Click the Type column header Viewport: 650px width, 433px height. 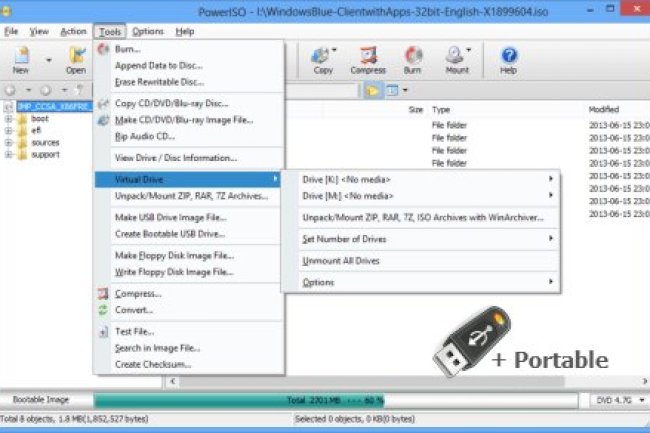[441, 109]
